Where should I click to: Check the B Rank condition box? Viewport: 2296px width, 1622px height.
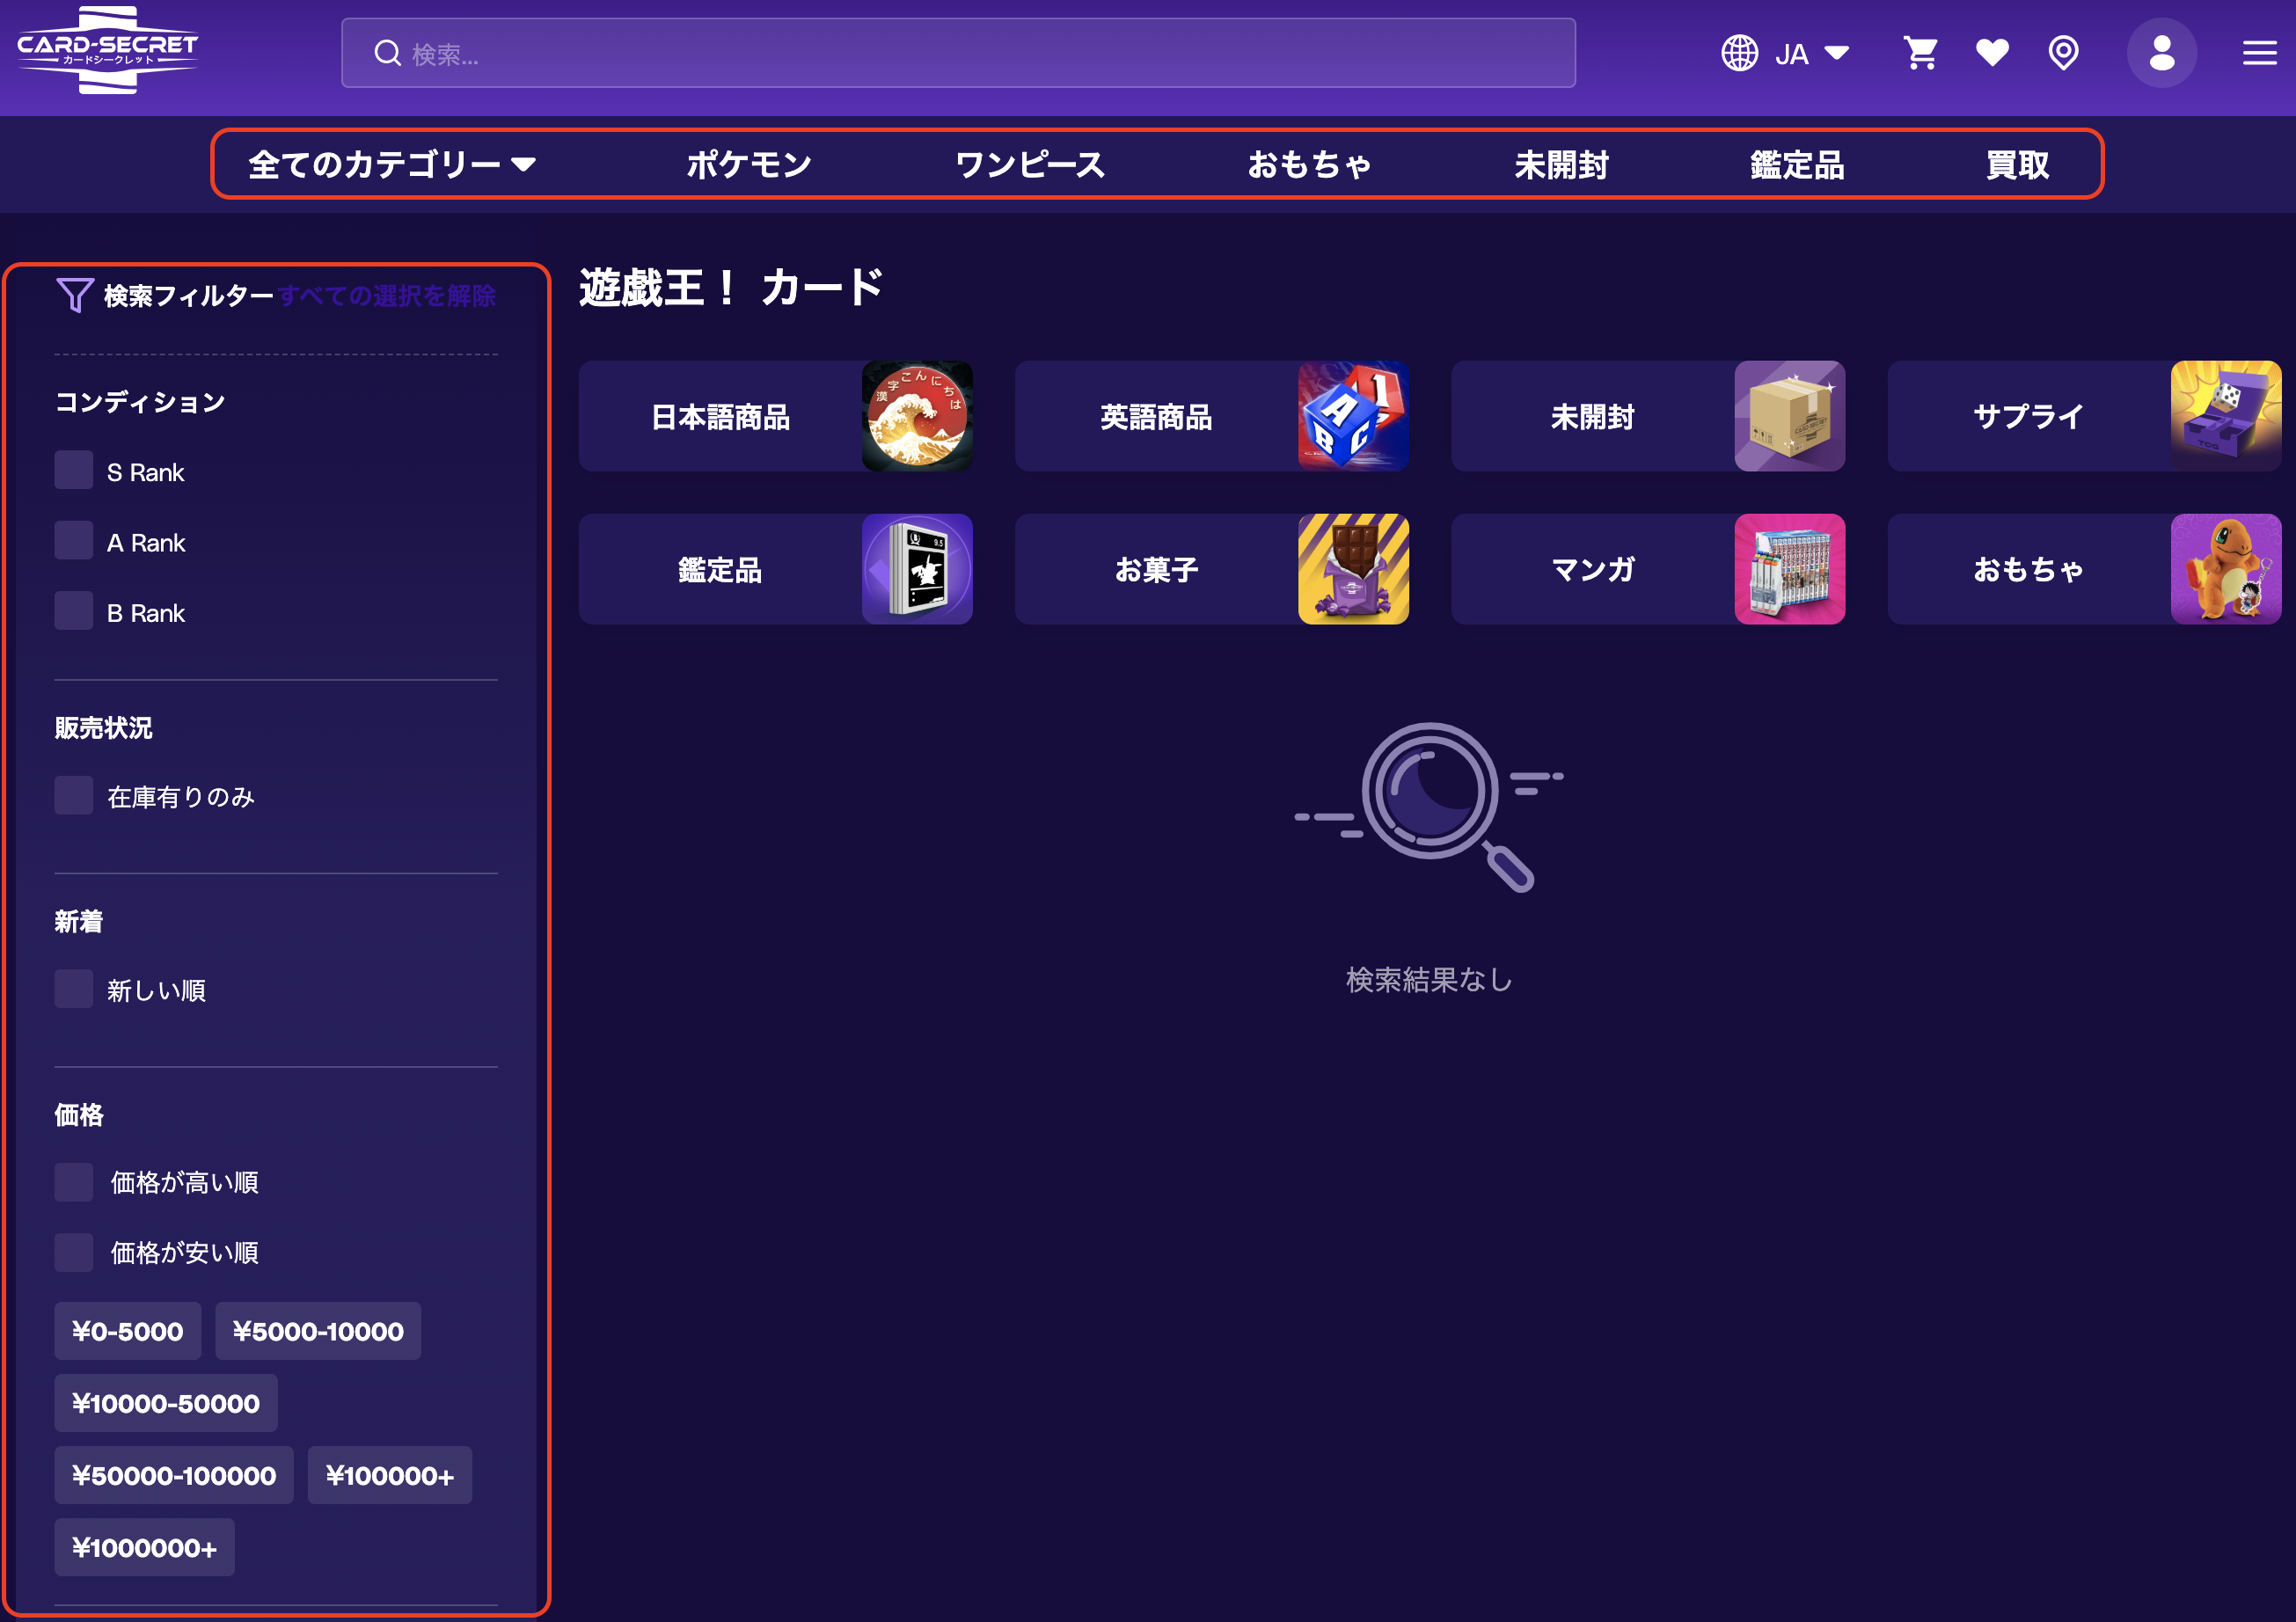(x=74, y=610)
